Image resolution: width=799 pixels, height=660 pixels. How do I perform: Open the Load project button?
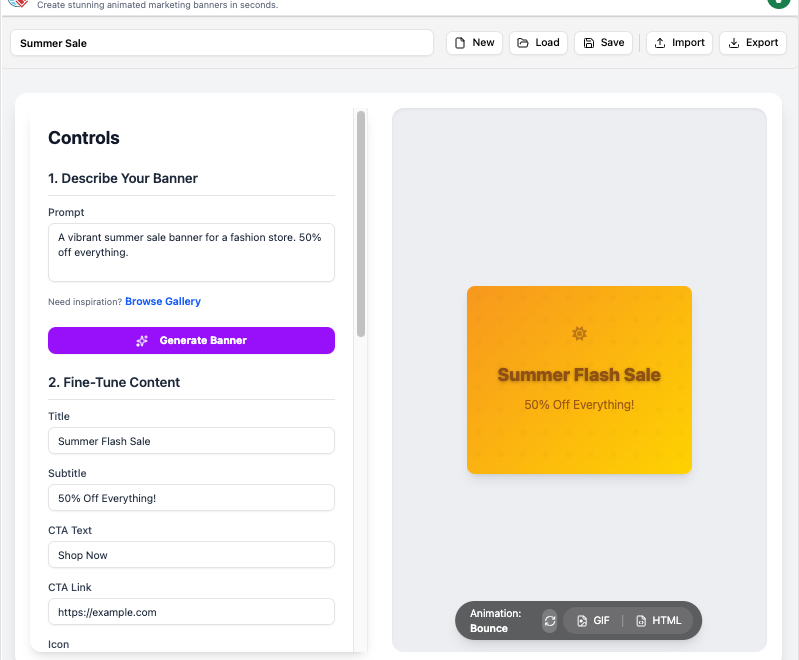click(x=538, y=43)
